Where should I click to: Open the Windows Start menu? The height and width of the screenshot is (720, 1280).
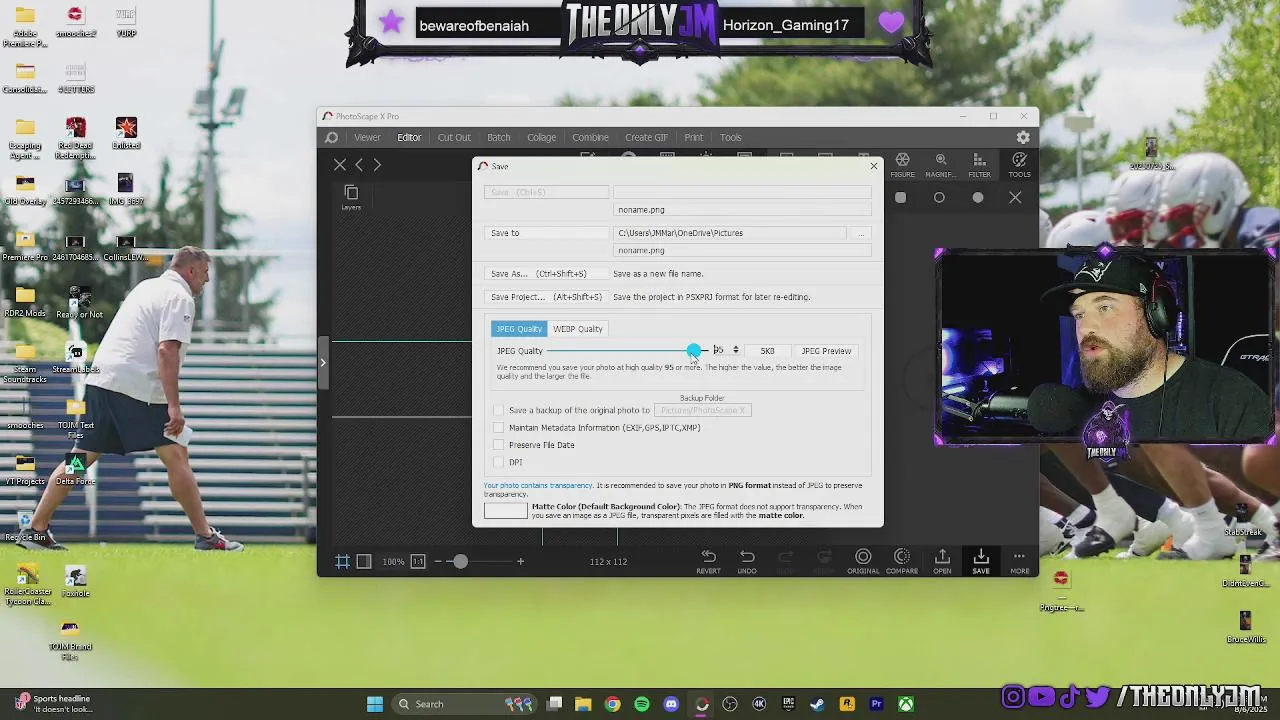point(375,704)
